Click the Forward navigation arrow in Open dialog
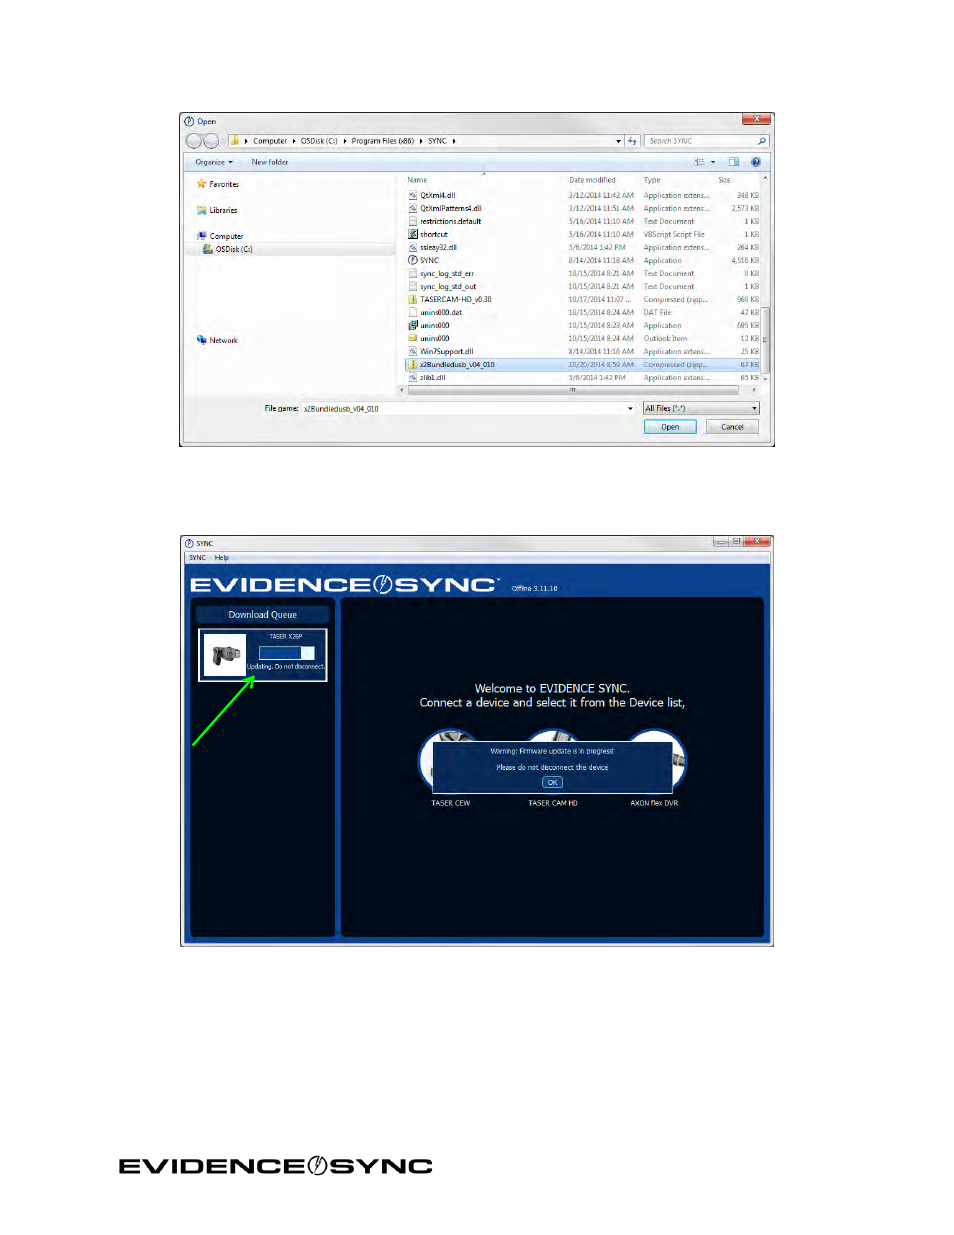 point(211,141)
